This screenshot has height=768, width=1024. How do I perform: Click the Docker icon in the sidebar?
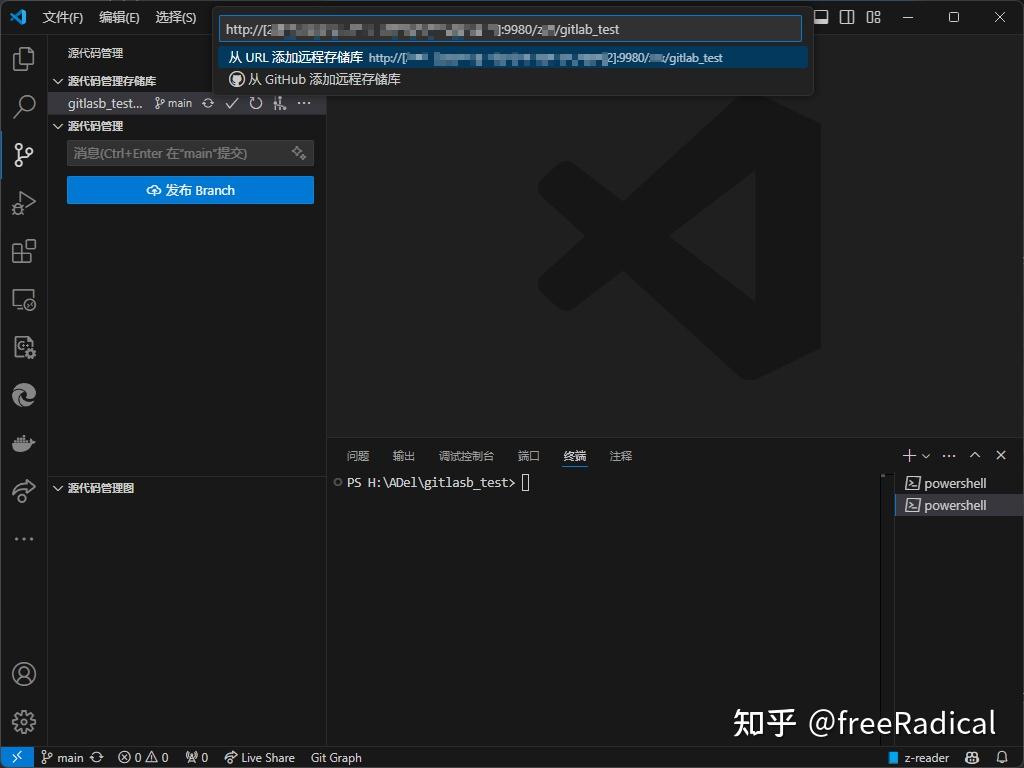pyautogui.click(x=22, y=443)
